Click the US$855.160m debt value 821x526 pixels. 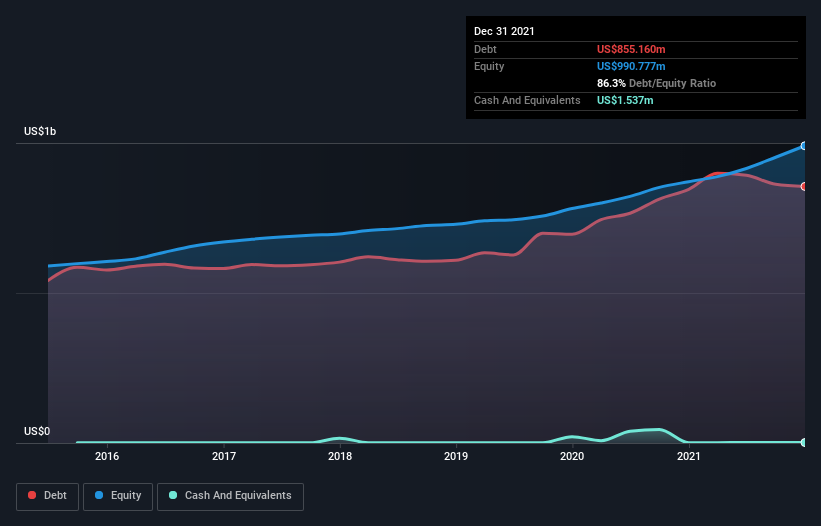click(x=631, y=49)
